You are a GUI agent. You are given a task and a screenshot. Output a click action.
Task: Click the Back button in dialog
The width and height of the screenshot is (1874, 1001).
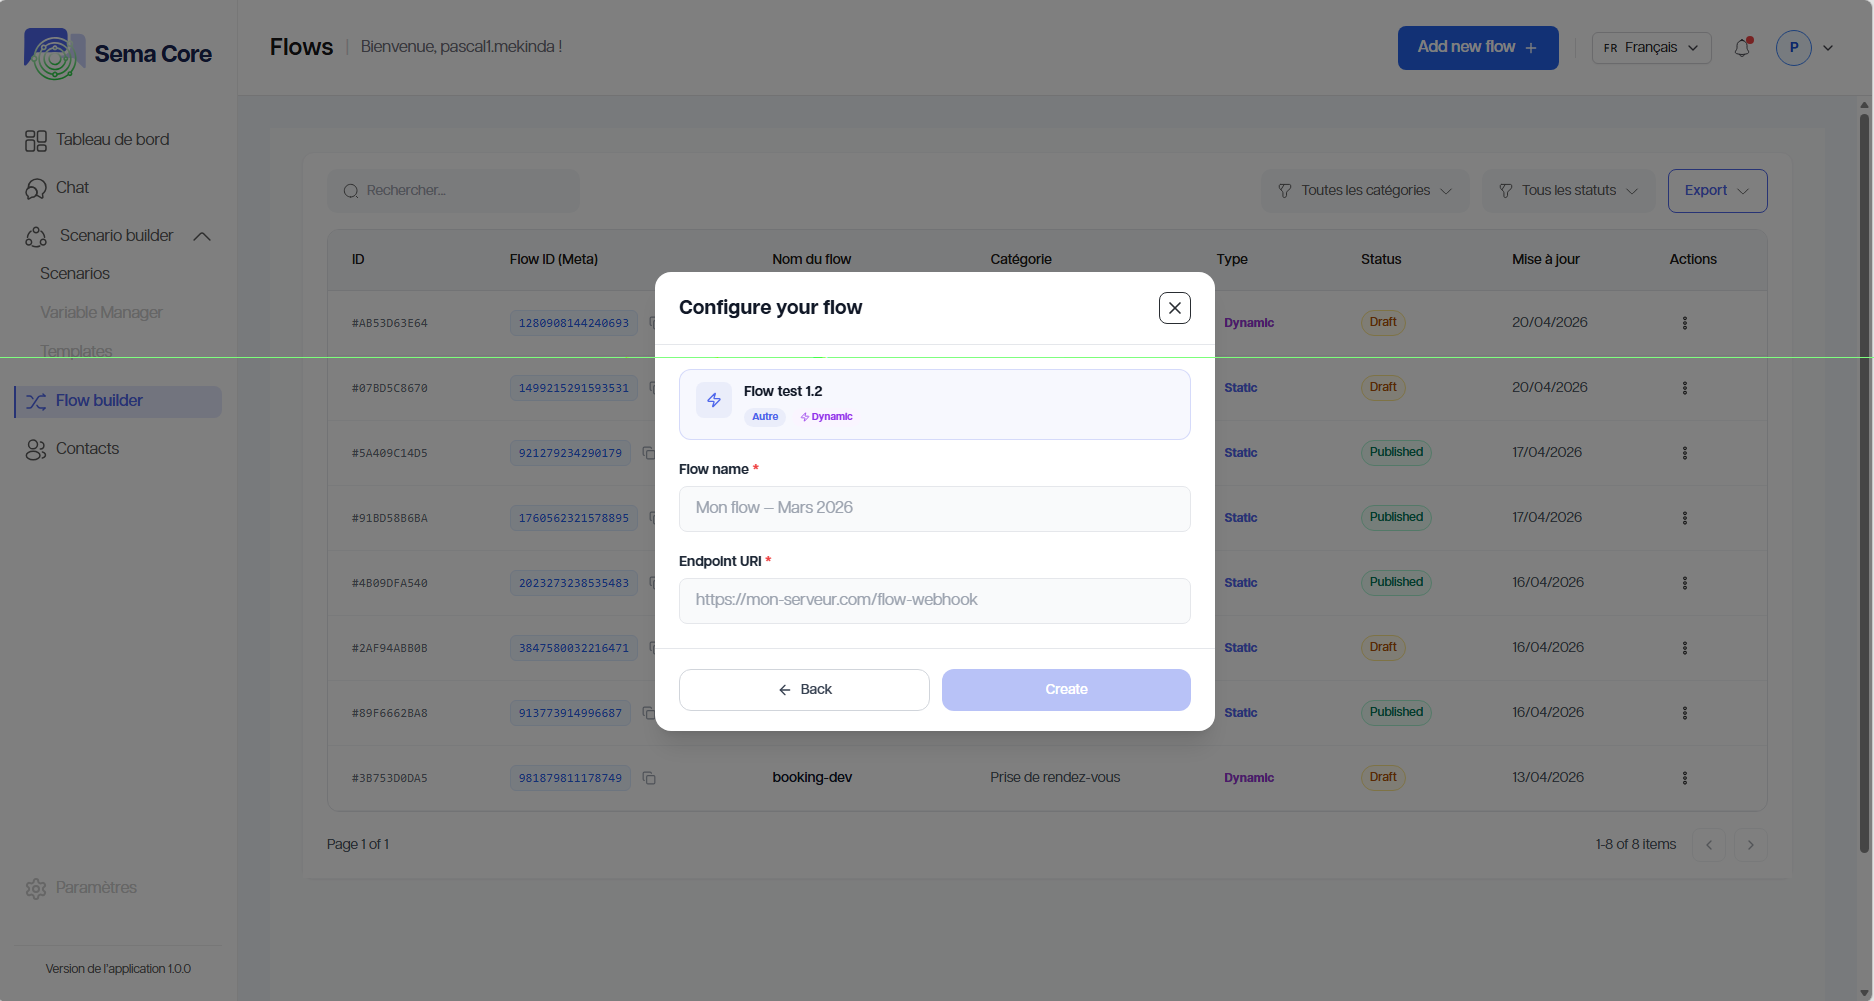pos(804,690)
